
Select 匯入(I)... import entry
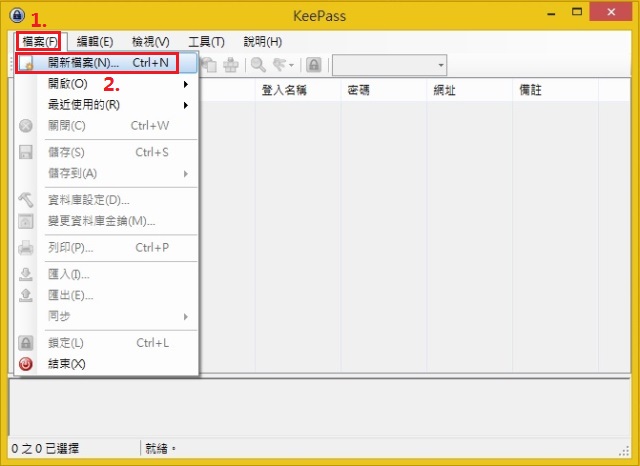pos(107,274)
